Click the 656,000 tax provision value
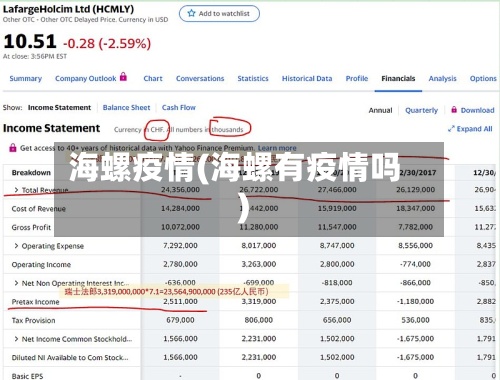This screenshot has width=500, height=380. point(337,320)
